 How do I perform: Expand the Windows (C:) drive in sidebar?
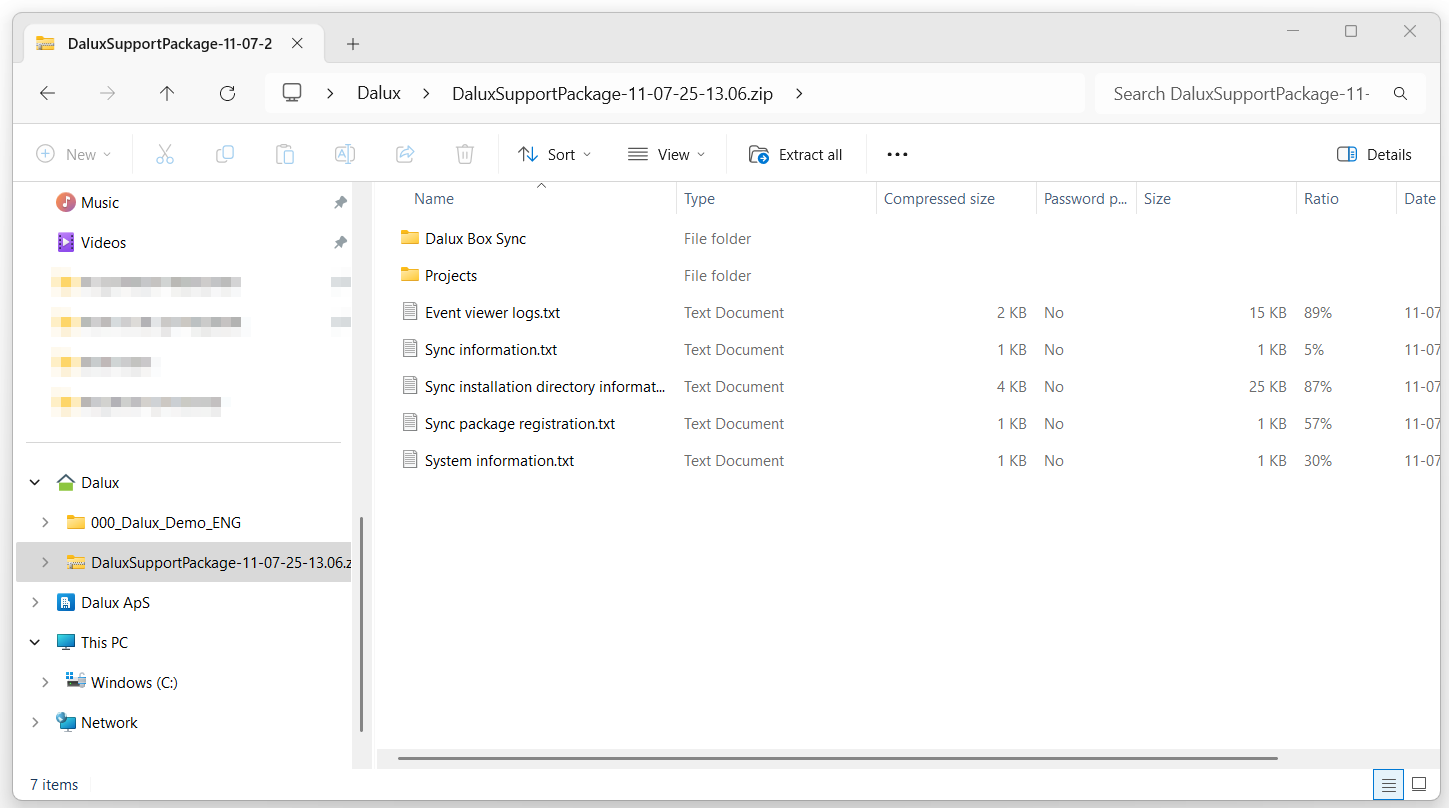coord(45,681)
